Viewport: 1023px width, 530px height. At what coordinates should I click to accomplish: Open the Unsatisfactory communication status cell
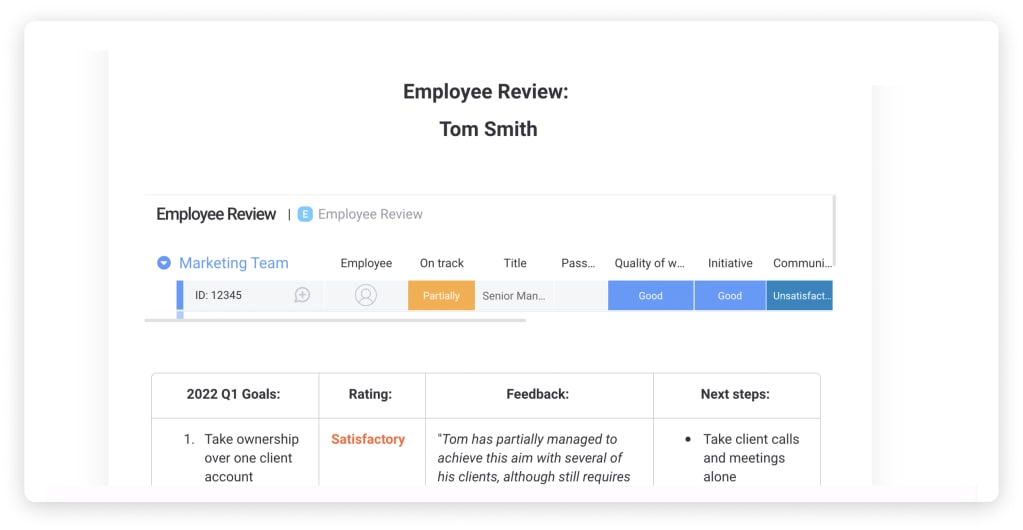[x=800, y=296]
